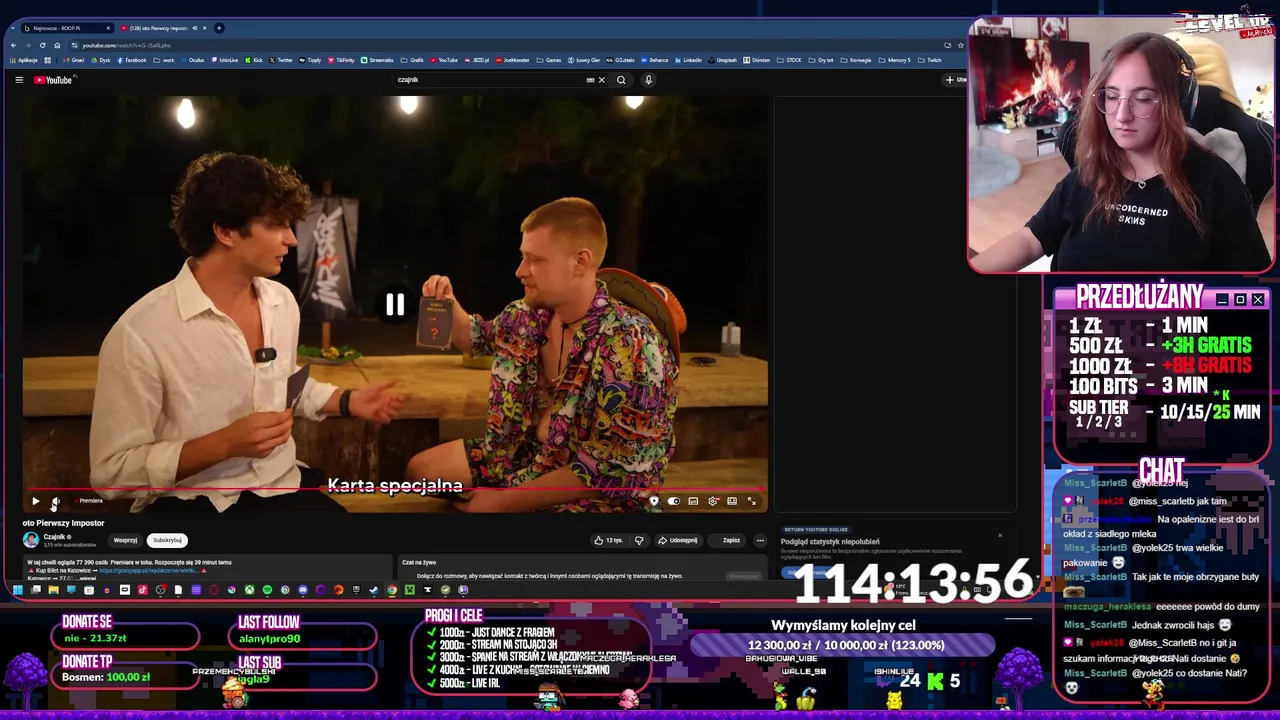The width and height of the screenshot is (1280, 720).
Task: Expand the Twitch bookmark folder
Action: (x=929, y=60)
